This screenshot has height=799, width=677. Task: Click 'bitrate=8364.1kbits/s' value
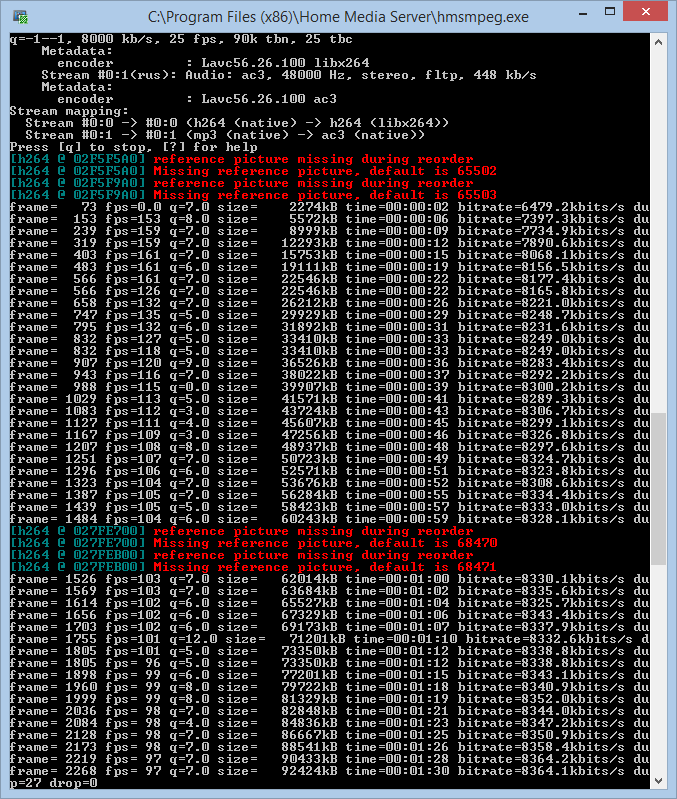click(541, 771)
